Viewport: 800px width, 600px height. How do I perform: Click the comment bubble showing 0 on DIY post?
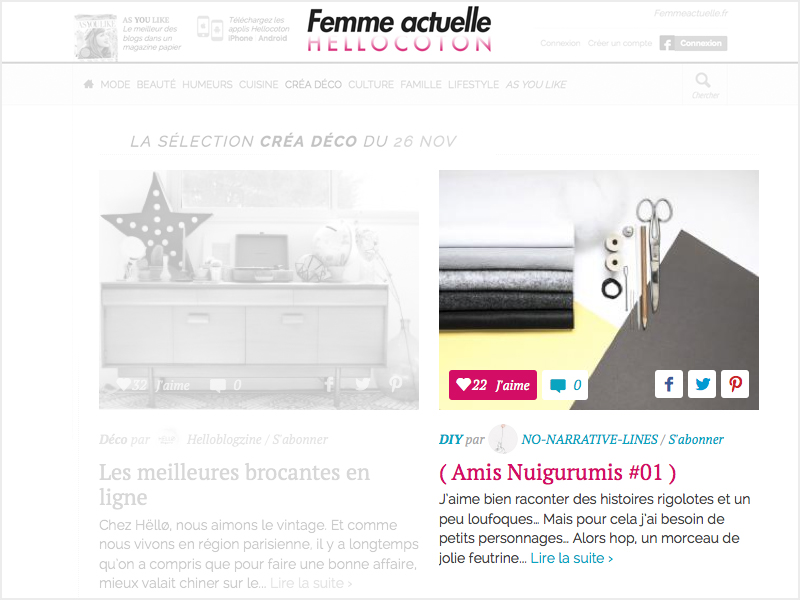click(565, 385)
